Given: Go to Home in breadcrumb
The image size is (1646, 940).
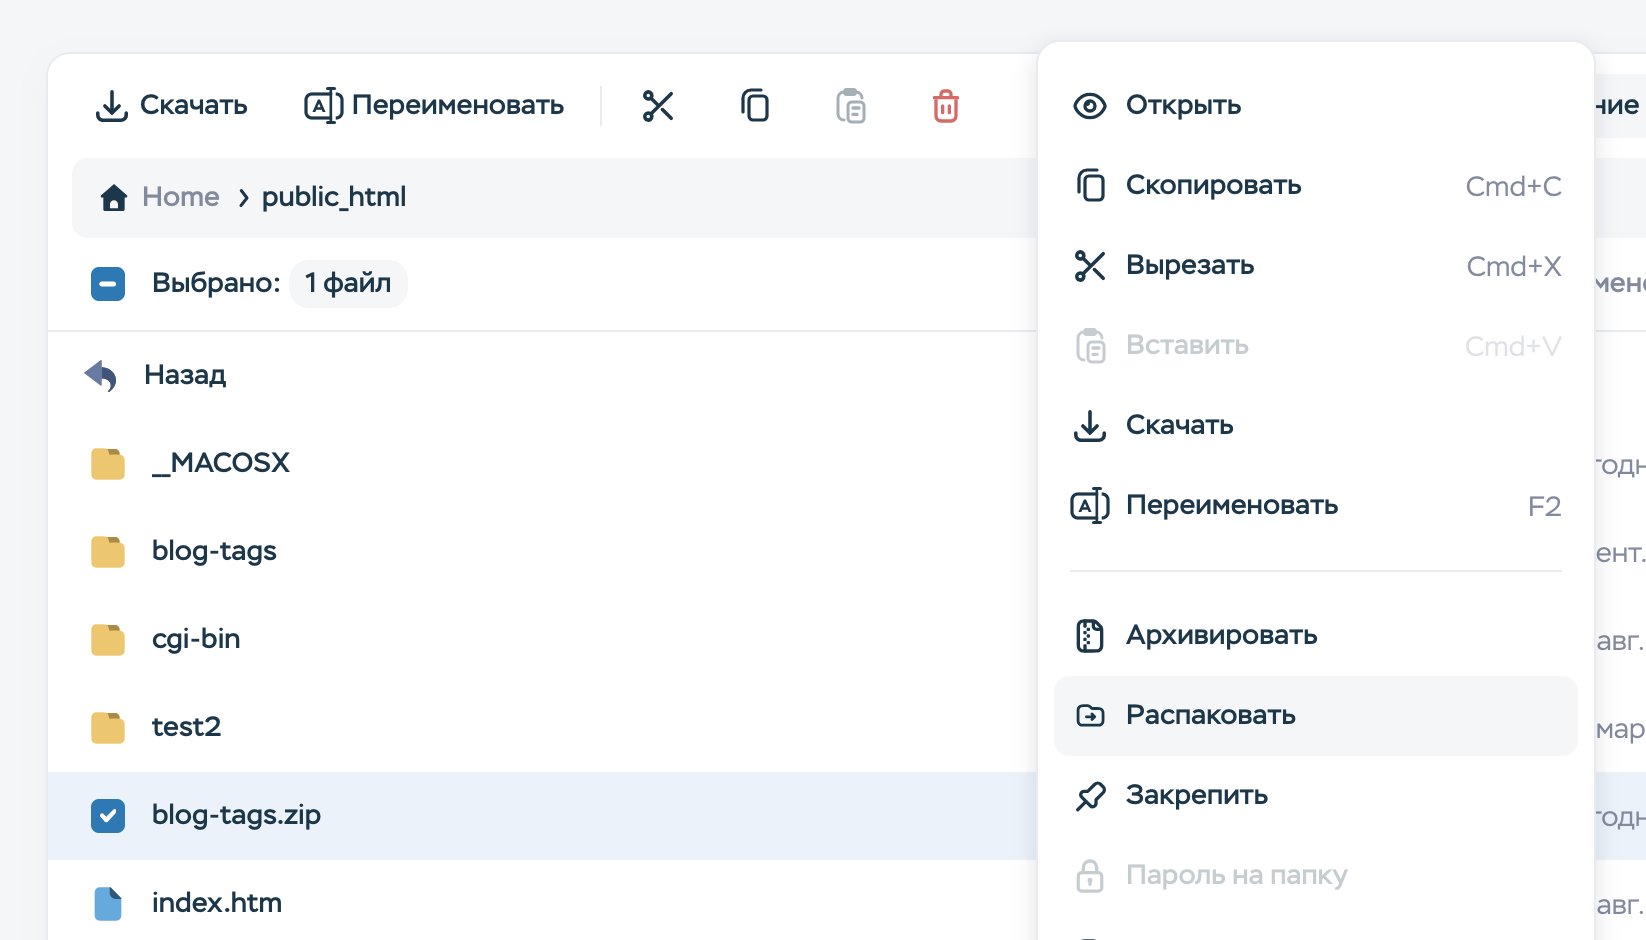Looking at the screenshot, I should tap(181, 197).
